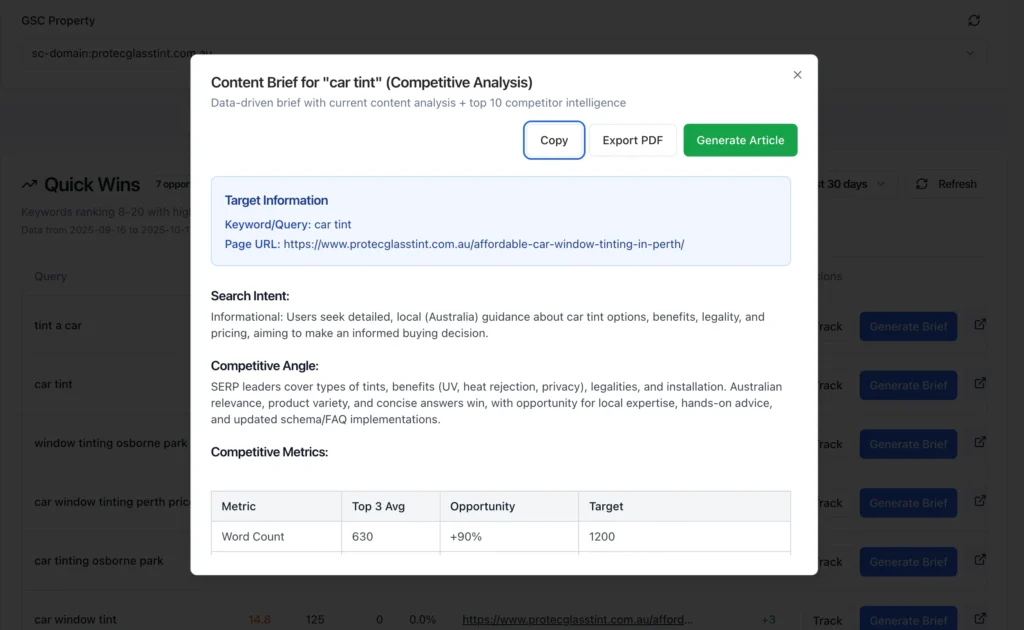1024x630 pixels.
Task: Close the Content Brief dialog
Action: click(797, 75)
